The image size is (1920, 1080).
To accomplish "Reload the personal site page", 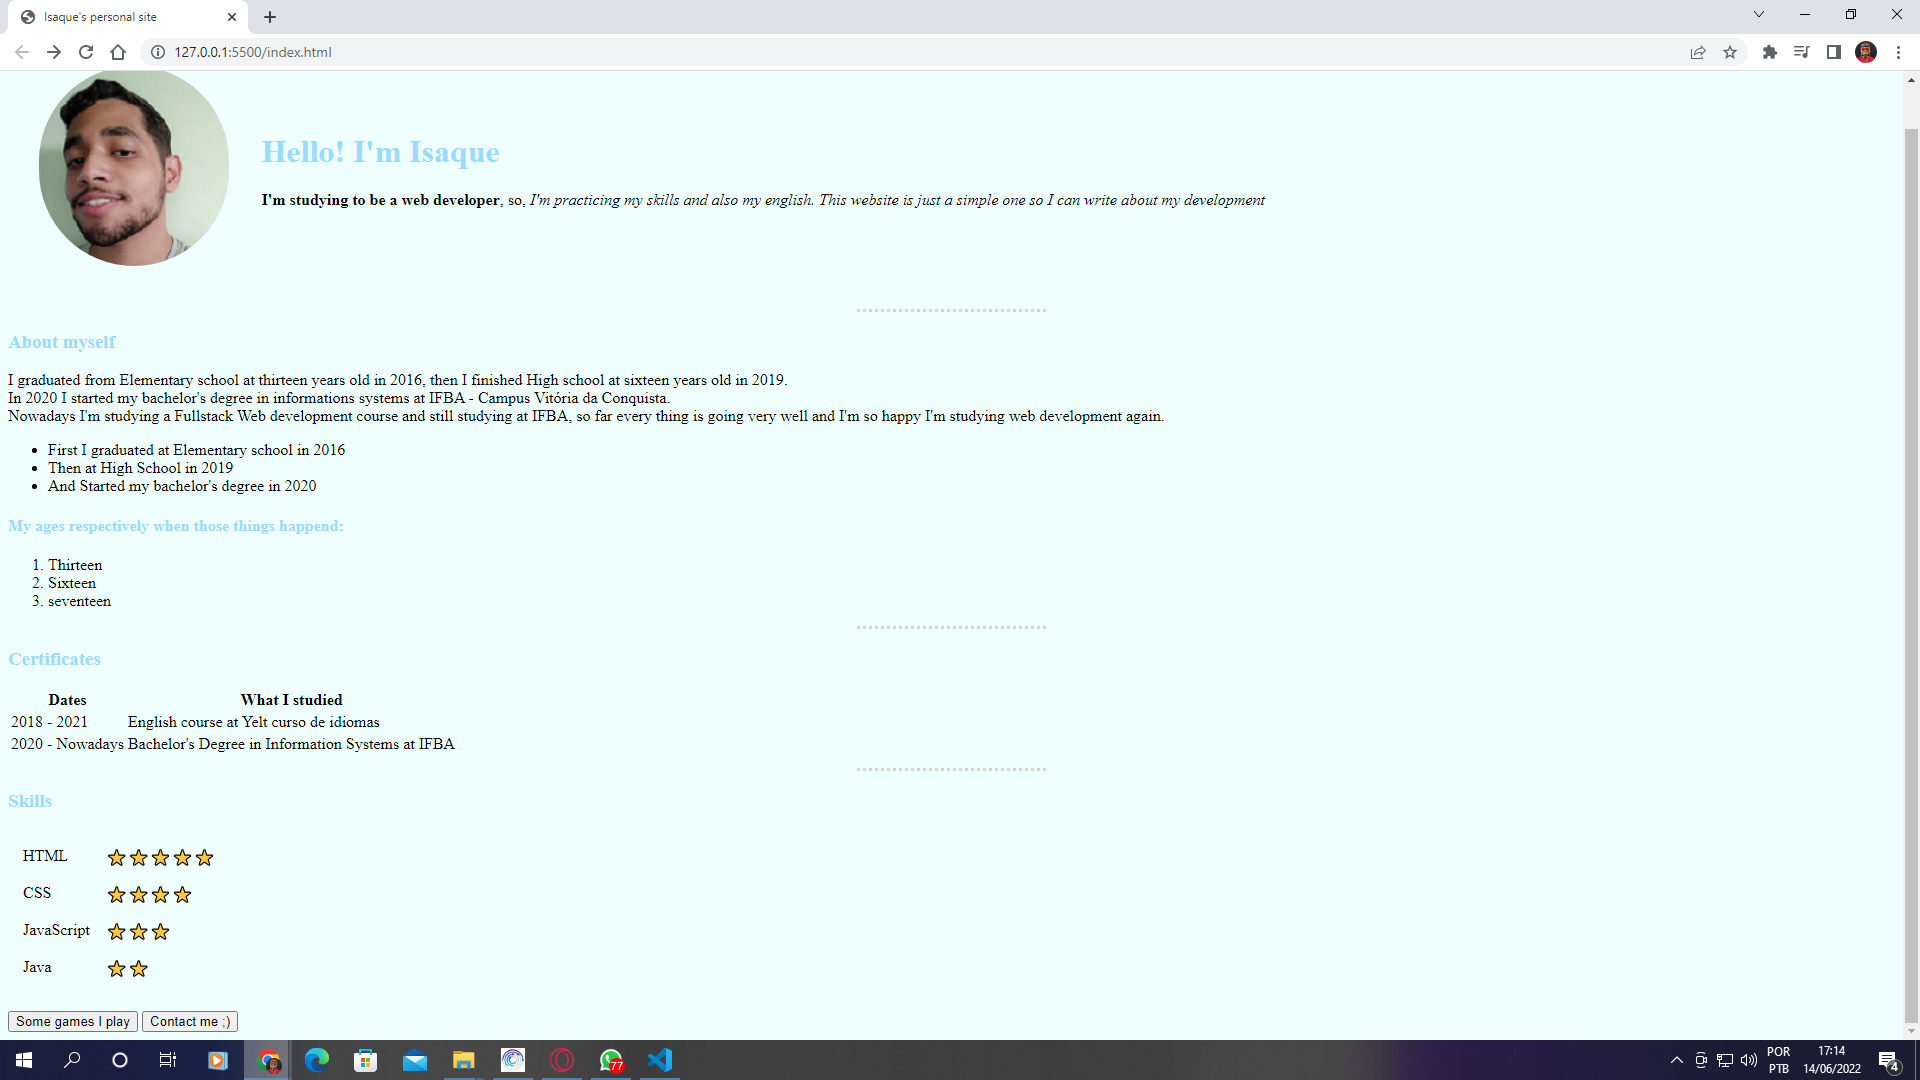I will tap(86, 52).
